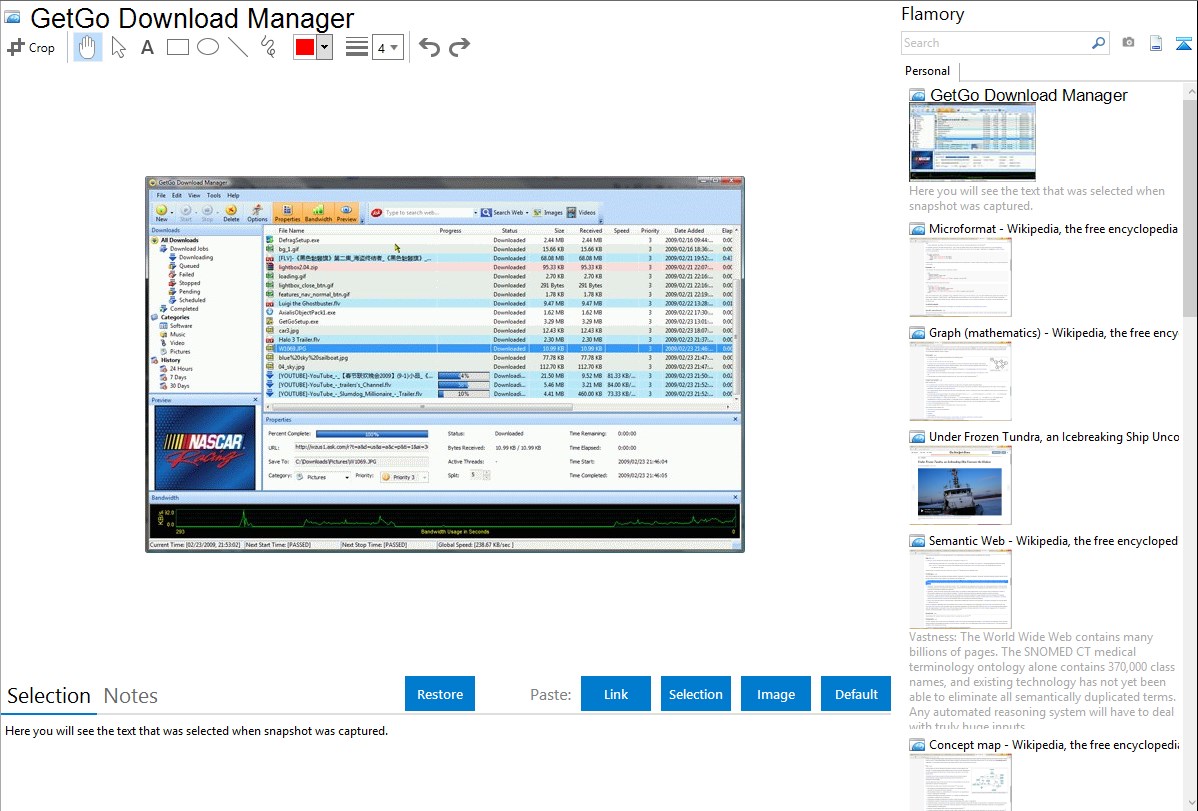Click the icon beside the sidebar GetGo Download Manager title
Image resolution: width=1198 pixels, height=811 pixels.
coord(917,96)
